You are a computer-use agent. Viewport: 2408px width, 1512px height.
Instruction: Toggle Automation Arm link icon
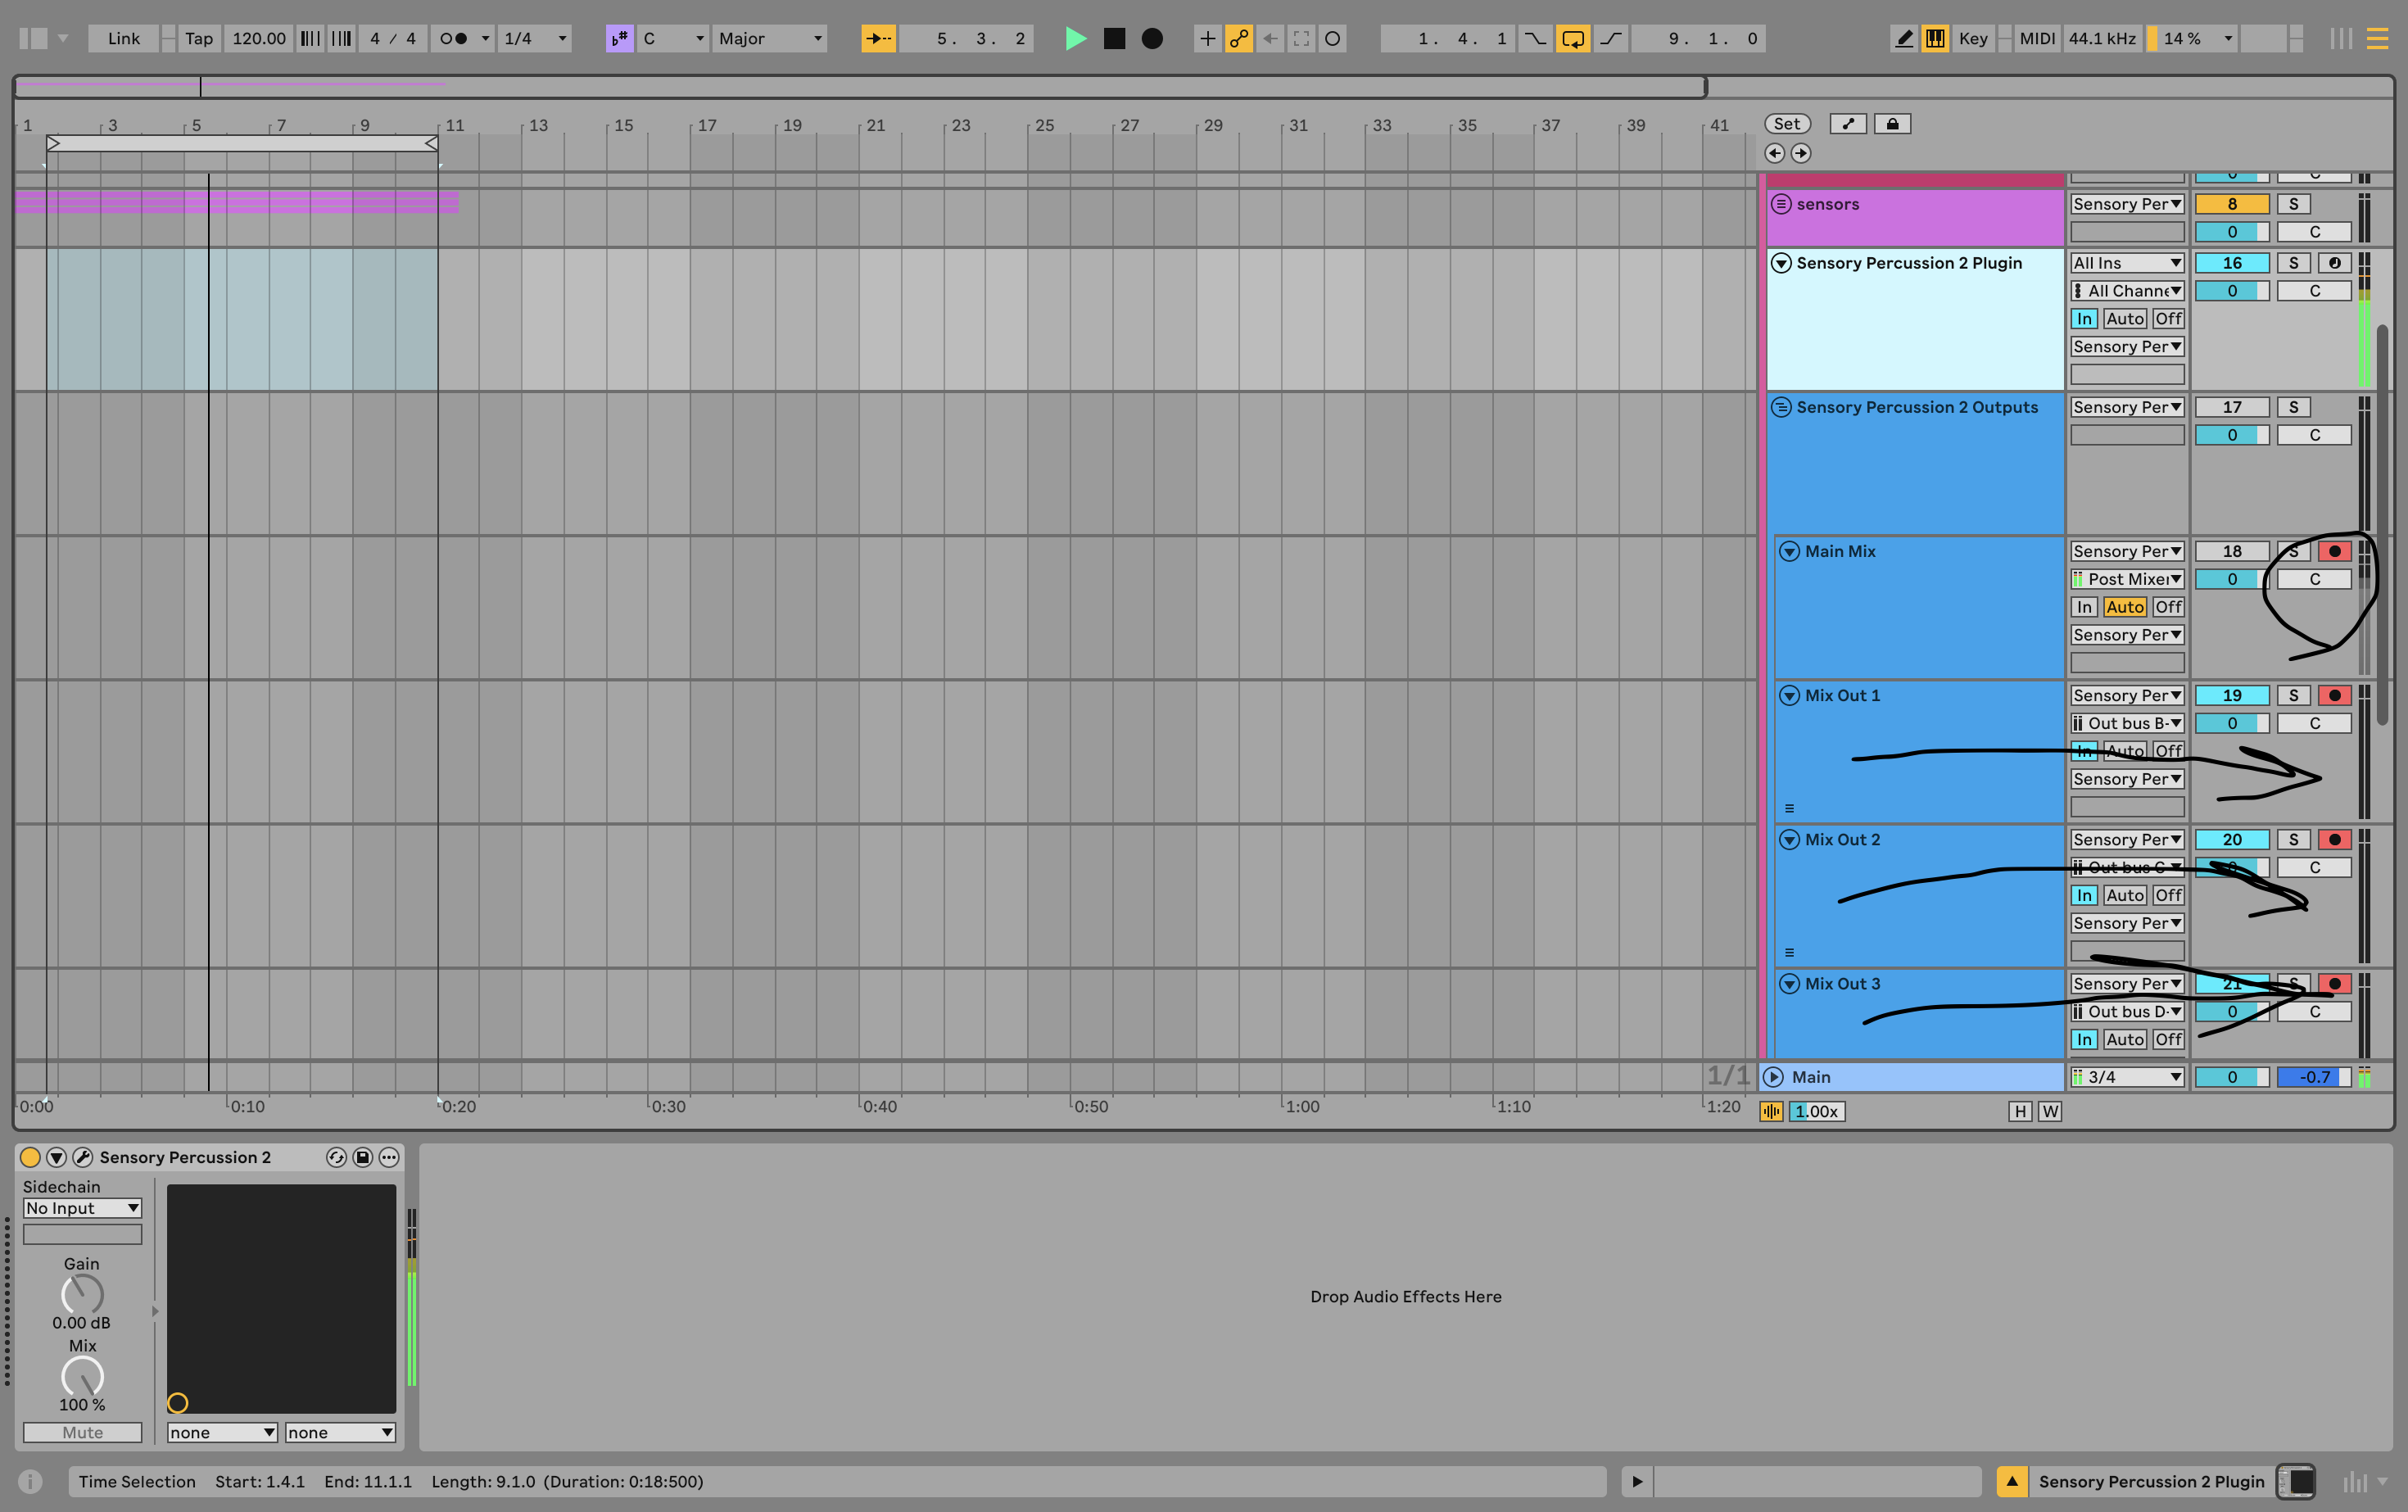click(x=1238, y=38)
